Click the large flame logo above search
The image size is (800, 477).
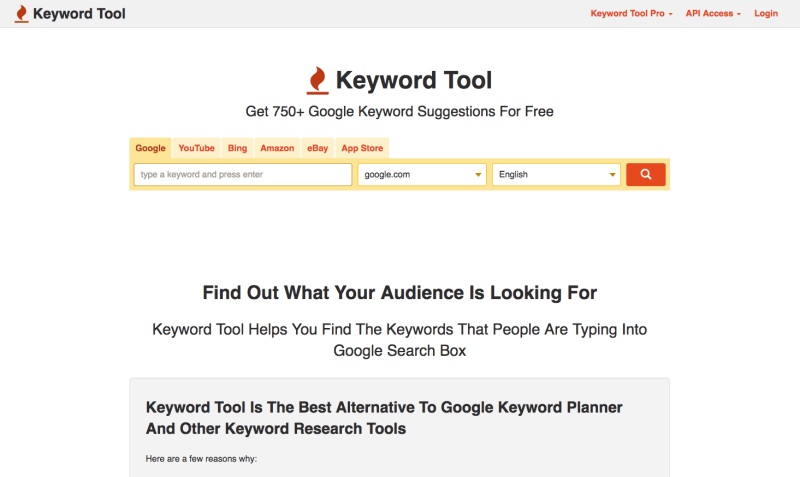(317, 81)
